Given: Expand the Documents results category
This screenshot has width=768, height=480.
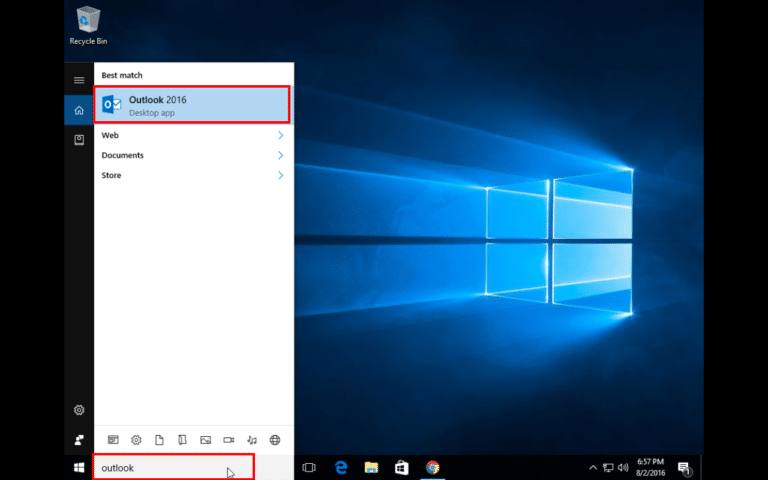Looking at the screenshot, I should [193, 155].
